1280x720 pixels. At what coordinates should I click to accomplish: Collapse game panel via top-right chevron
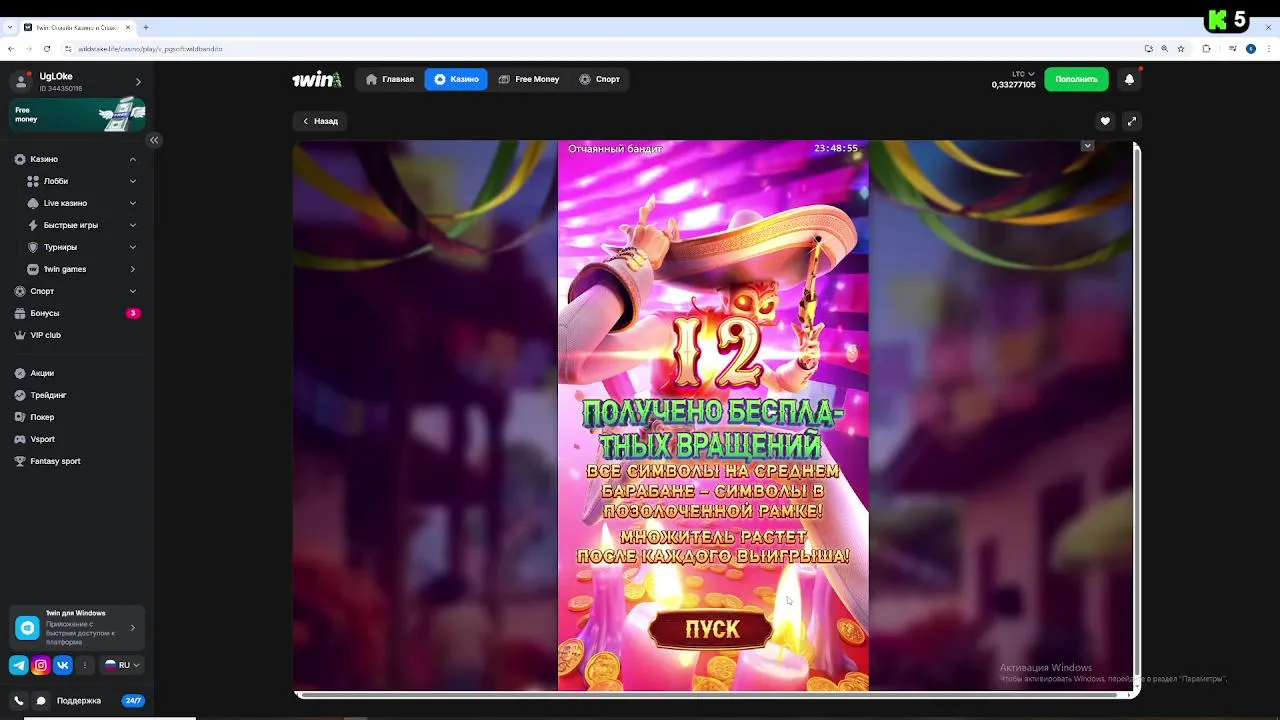pos(1087,146)
